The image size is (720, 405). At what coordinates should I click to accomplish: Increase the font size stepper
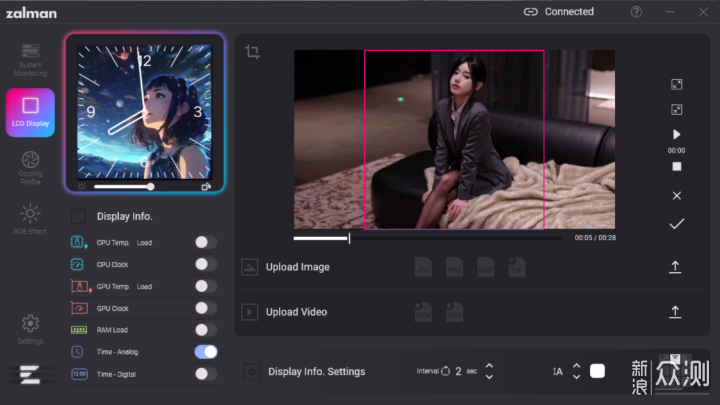pyautogui.click(x=576, y=366)
